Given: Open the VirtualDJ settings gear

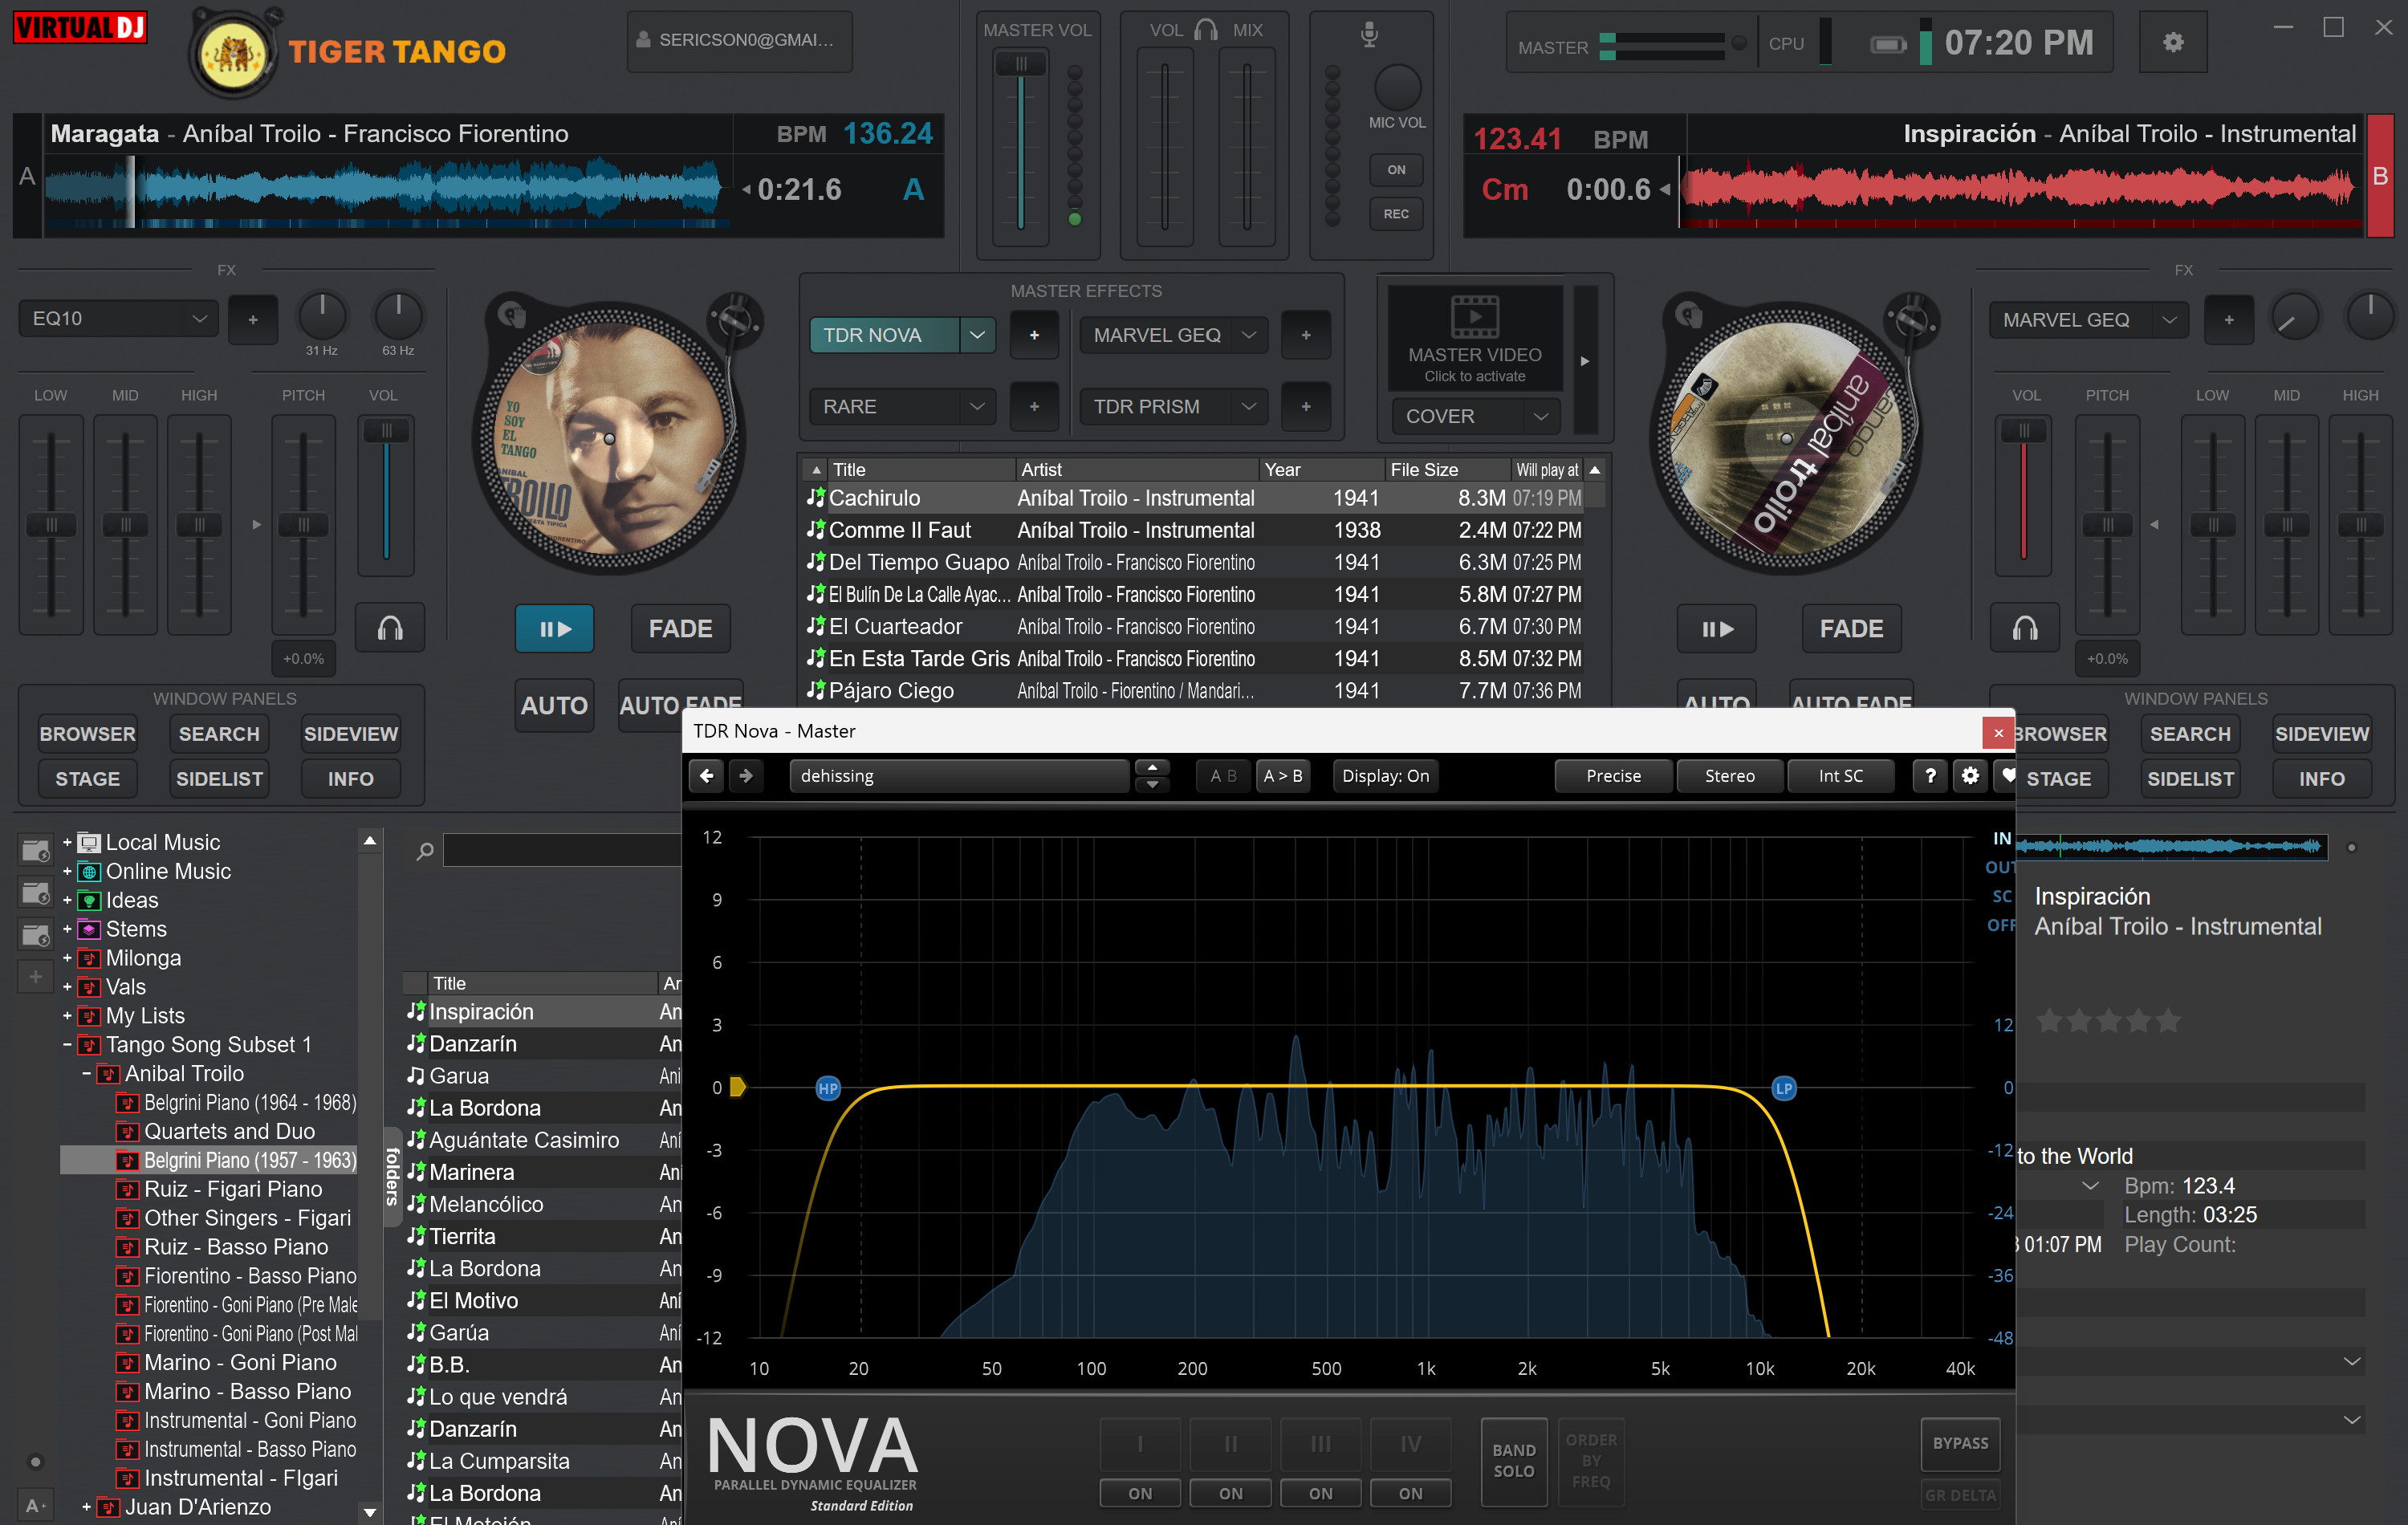Looking at the screenshot, I should (x=2172, y=42).
